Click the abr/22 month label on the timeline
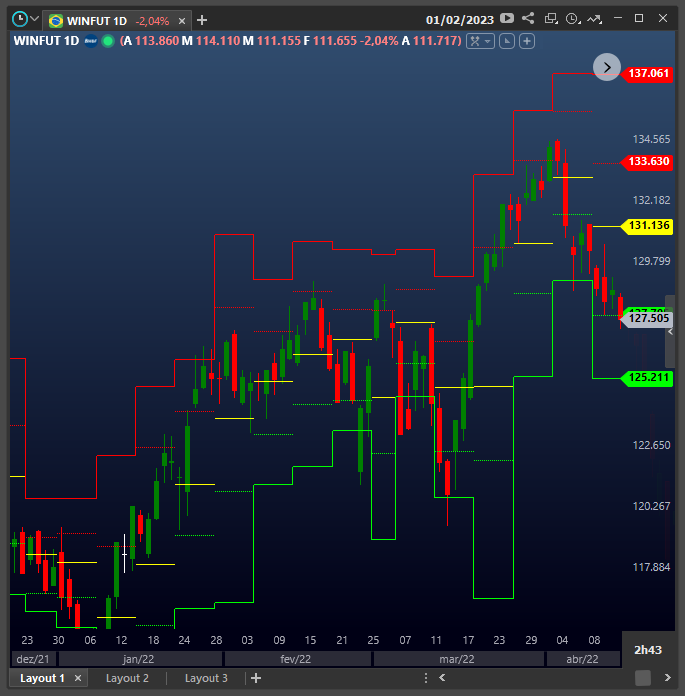 coord(582,659)
